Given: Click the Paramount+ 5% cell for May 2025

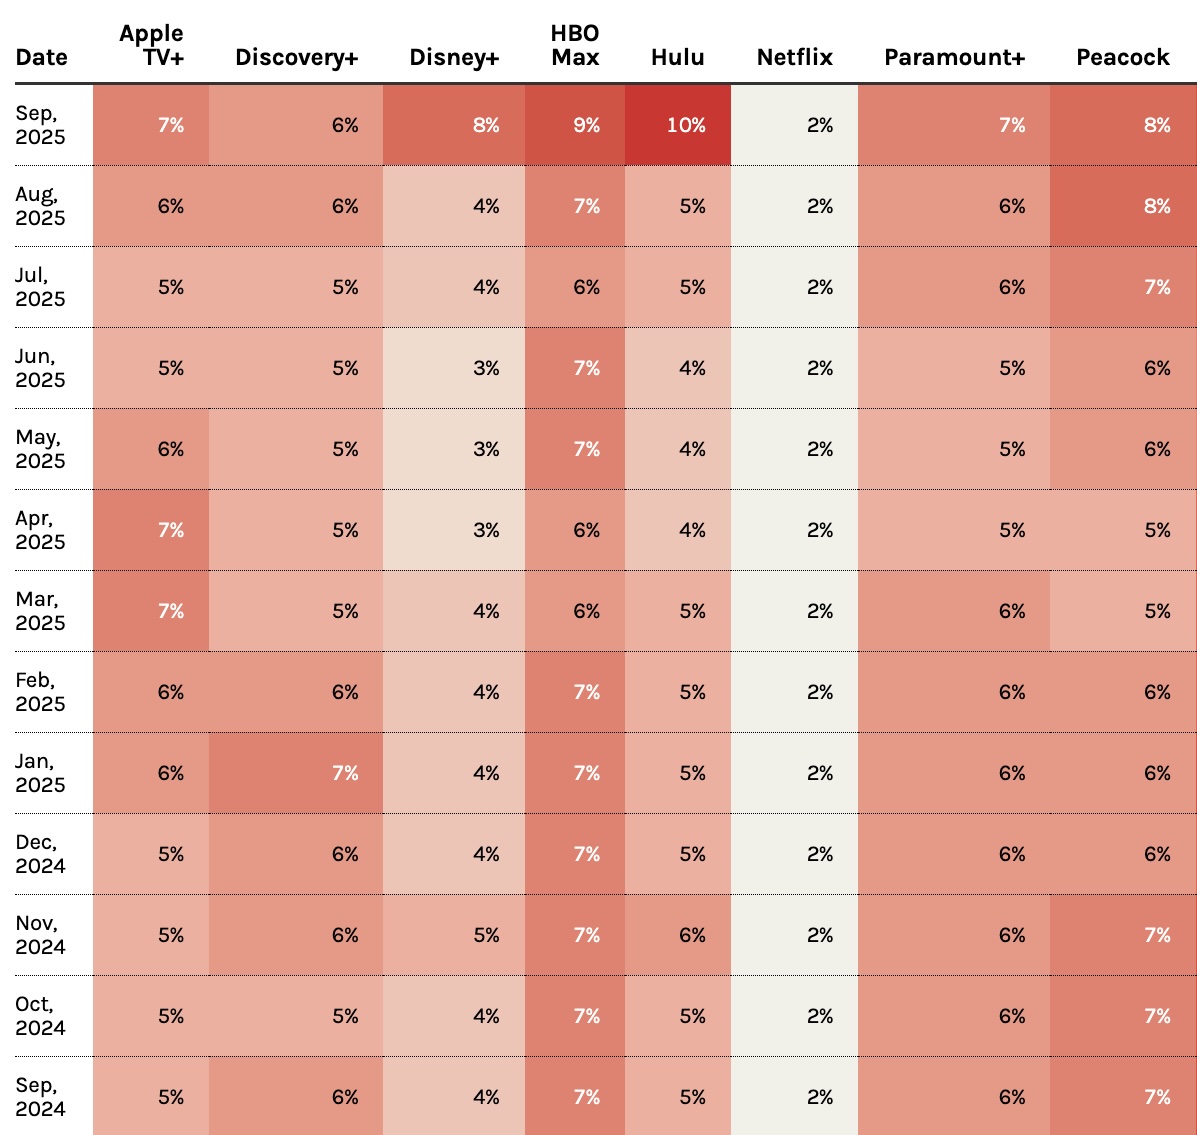Looking at the screenshot, I should (x=954, y=449).
